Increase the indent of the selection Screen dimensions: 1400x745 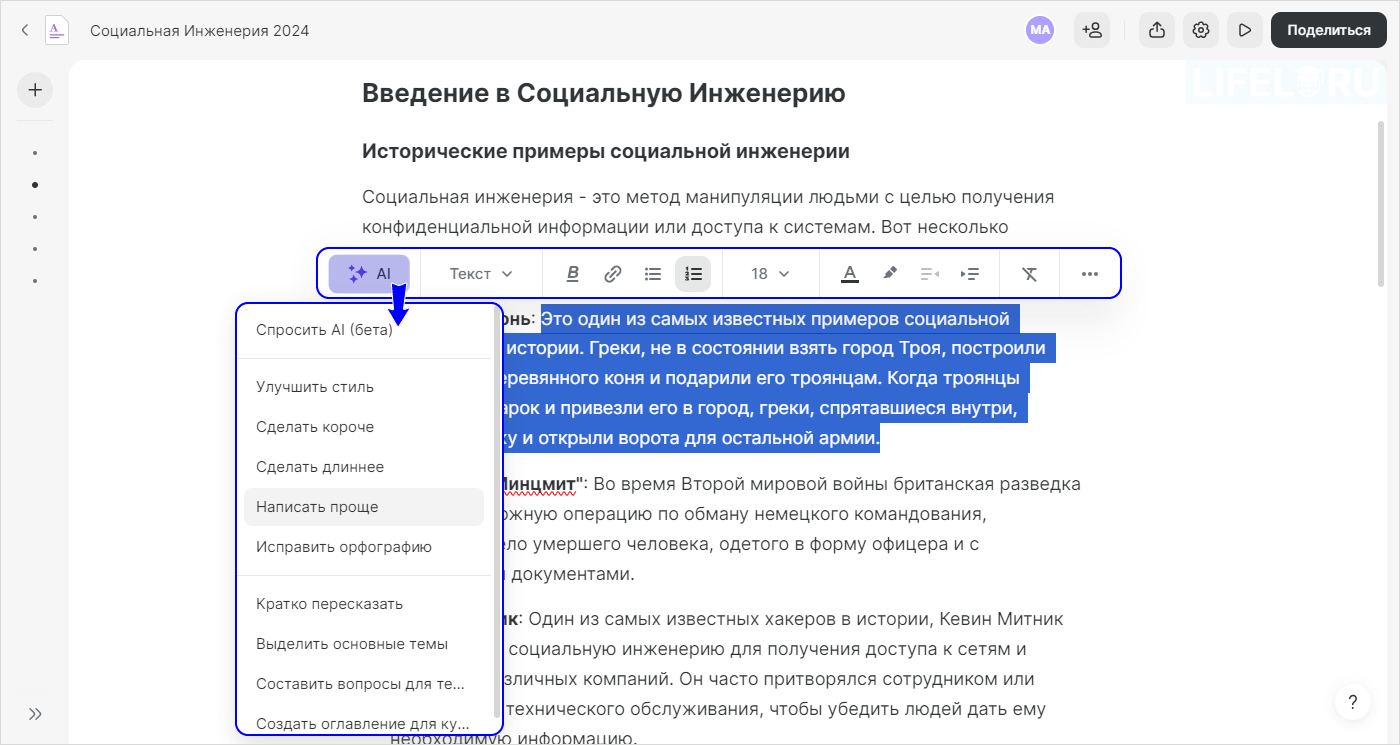(x=969, y=273)
